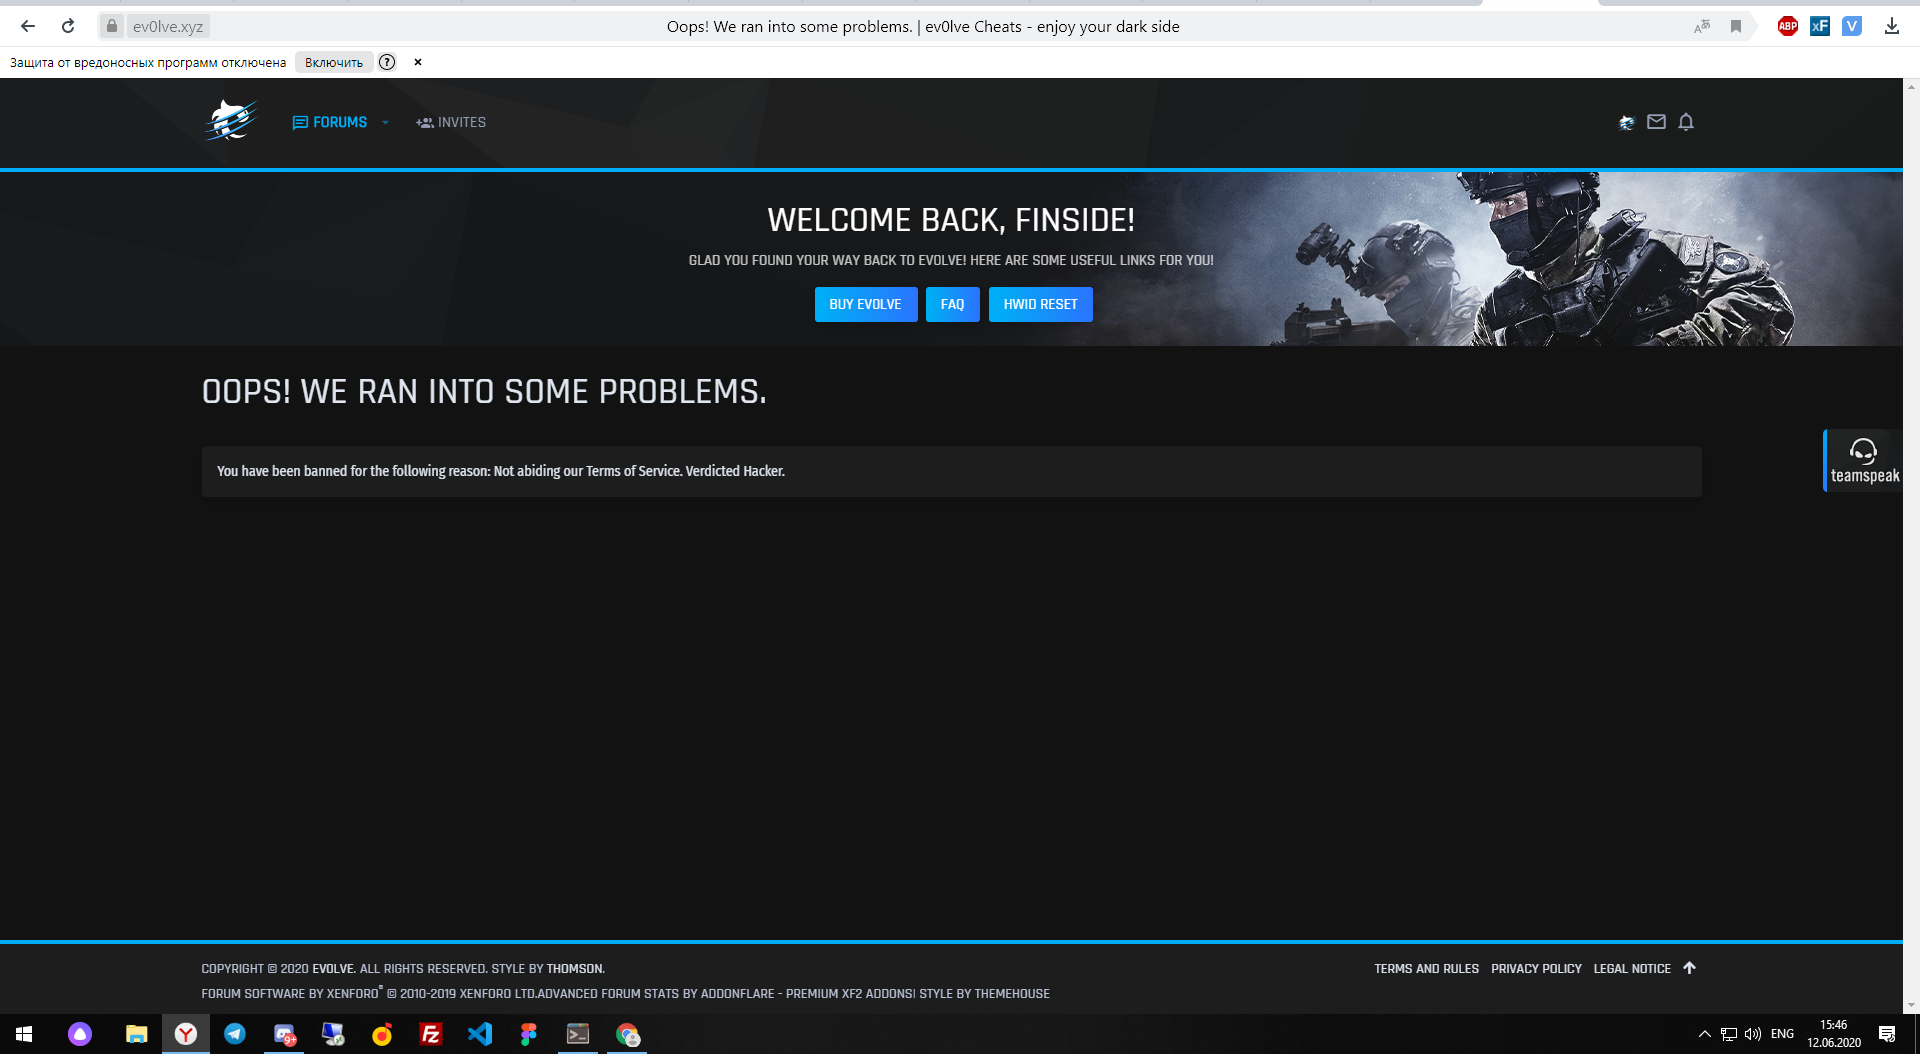Open FileZilla from the taskbar
Image resolution: width=1920 pixels, height=1054 pixels.
click(431, 1034)
